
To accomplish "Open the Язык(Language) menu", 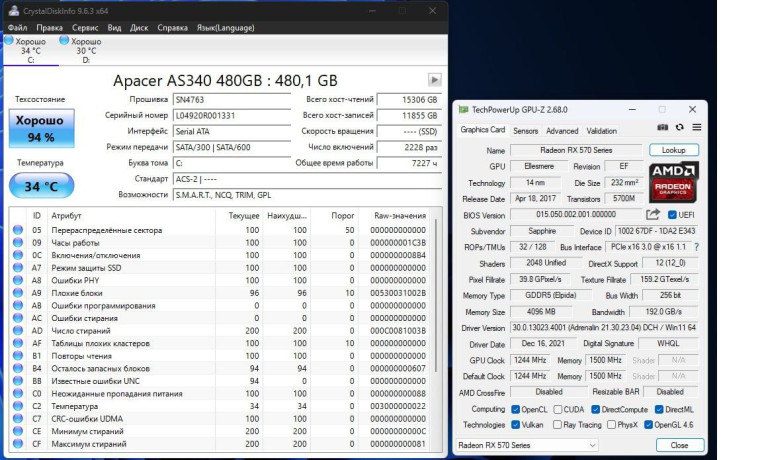I will 225,28.
